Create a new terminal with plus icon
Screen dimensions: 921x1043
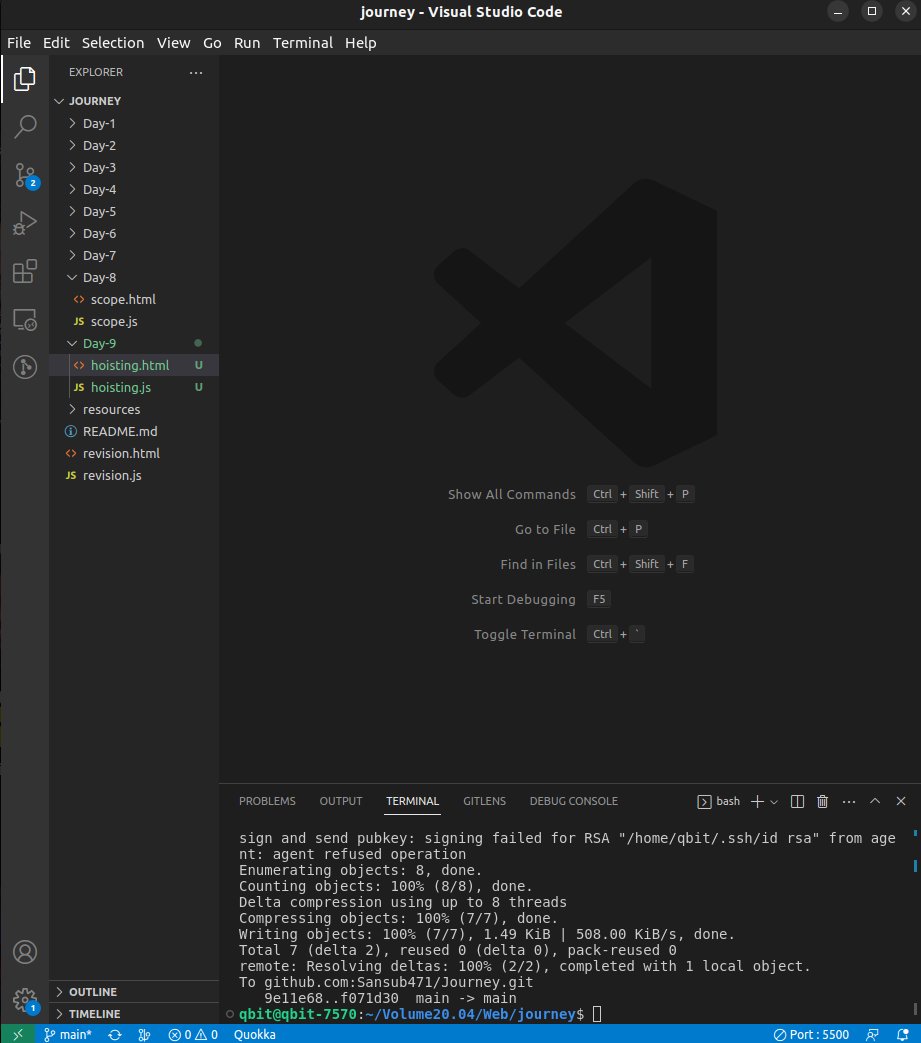[757, 802]
